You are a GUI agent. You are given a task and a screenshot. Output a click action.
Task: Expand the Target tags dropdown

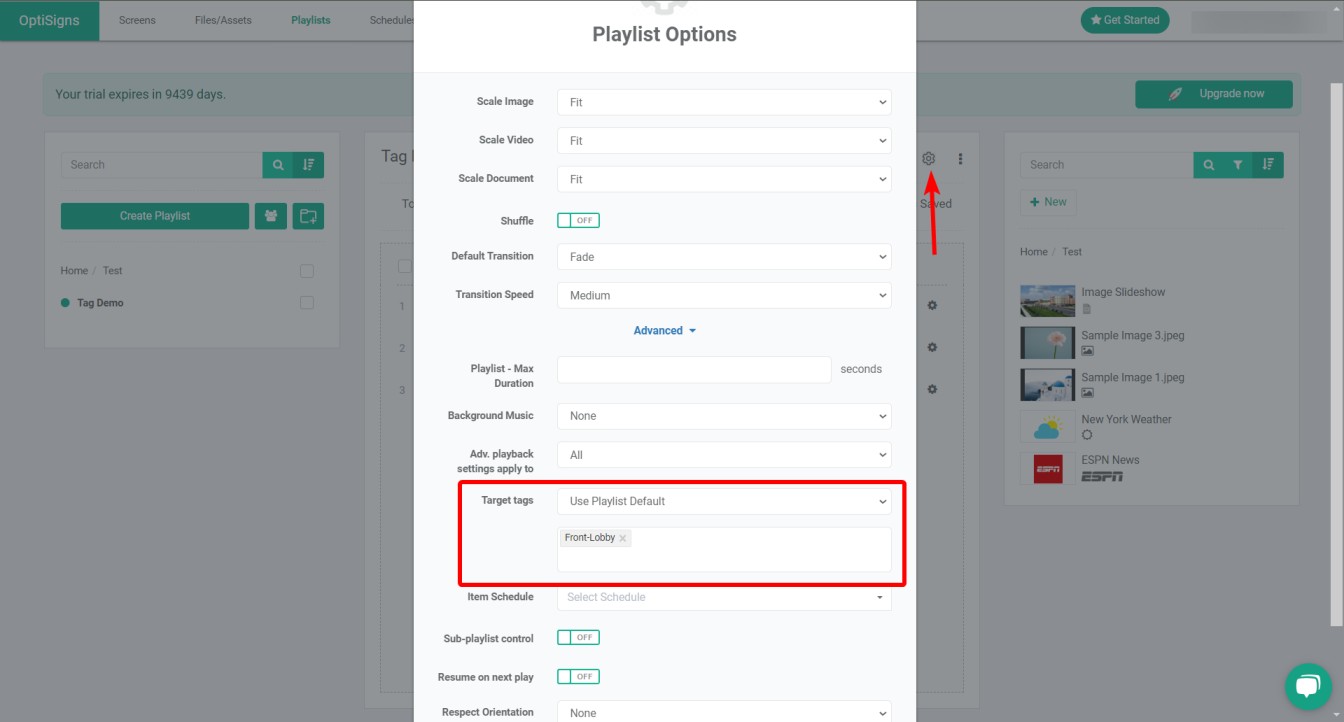point(724,501)
